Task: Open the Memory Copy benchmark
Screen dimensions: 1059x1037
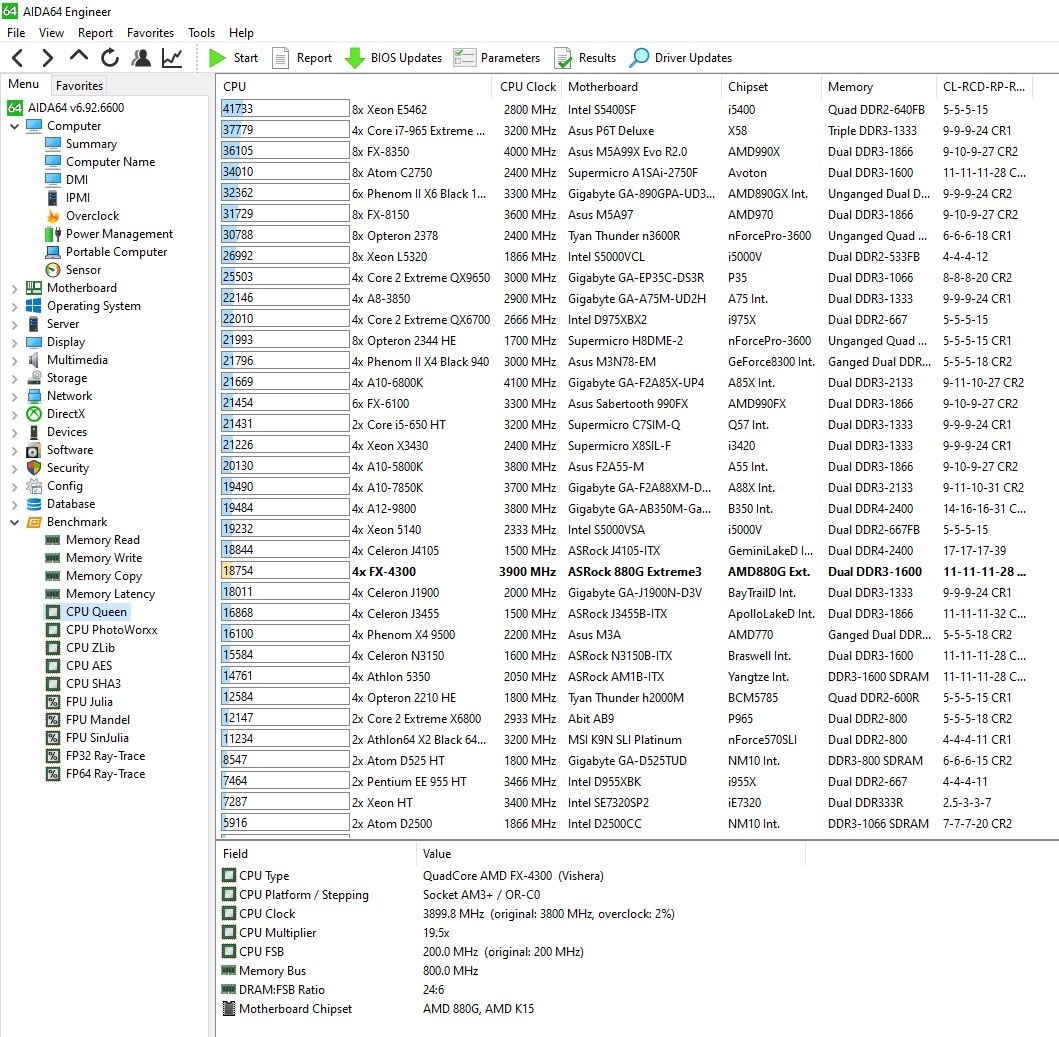Action: click(104, 576)
